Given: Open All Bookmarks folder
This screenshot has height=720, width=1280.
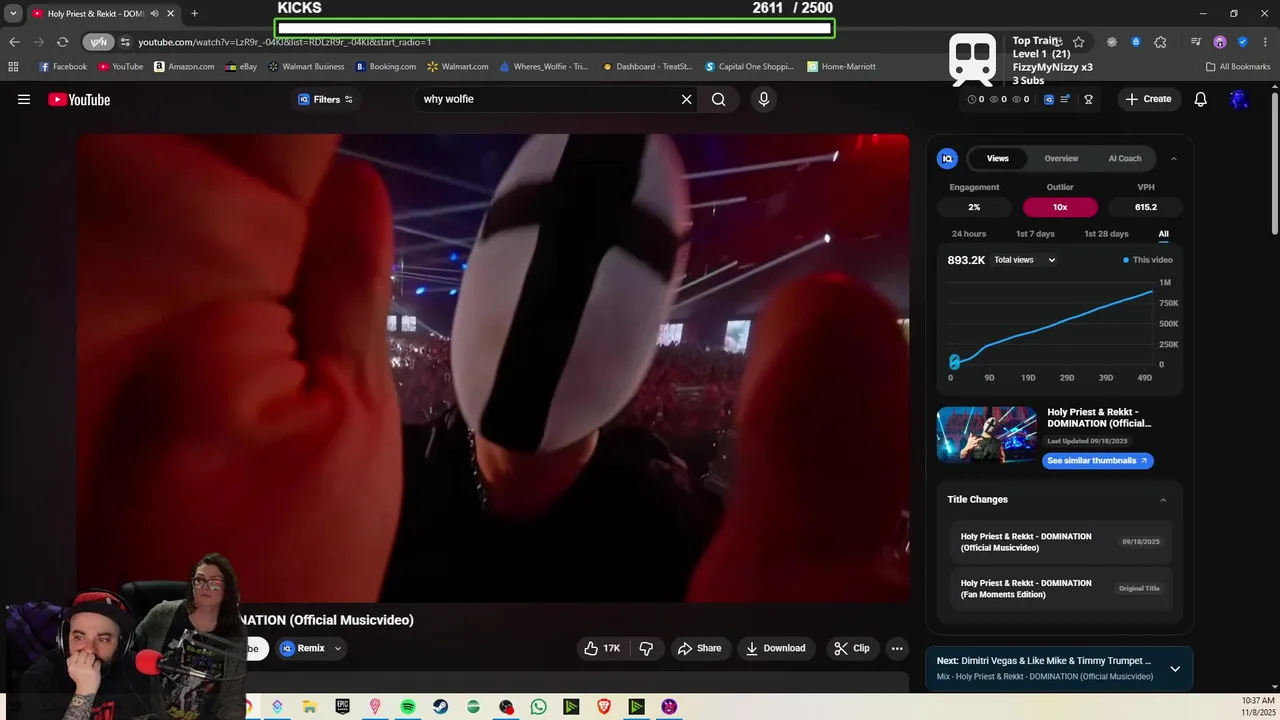Looking at the screenshot, I should 1238,67.
